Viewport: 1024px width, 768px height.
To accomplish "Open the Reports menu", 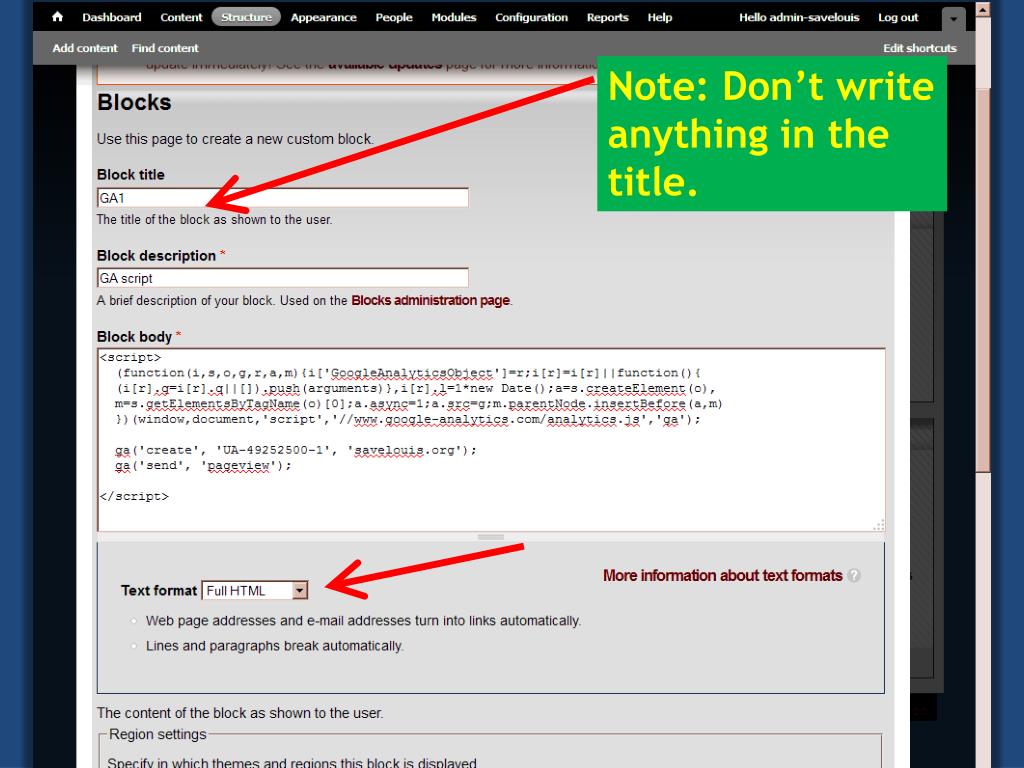I will click(607, 18).
